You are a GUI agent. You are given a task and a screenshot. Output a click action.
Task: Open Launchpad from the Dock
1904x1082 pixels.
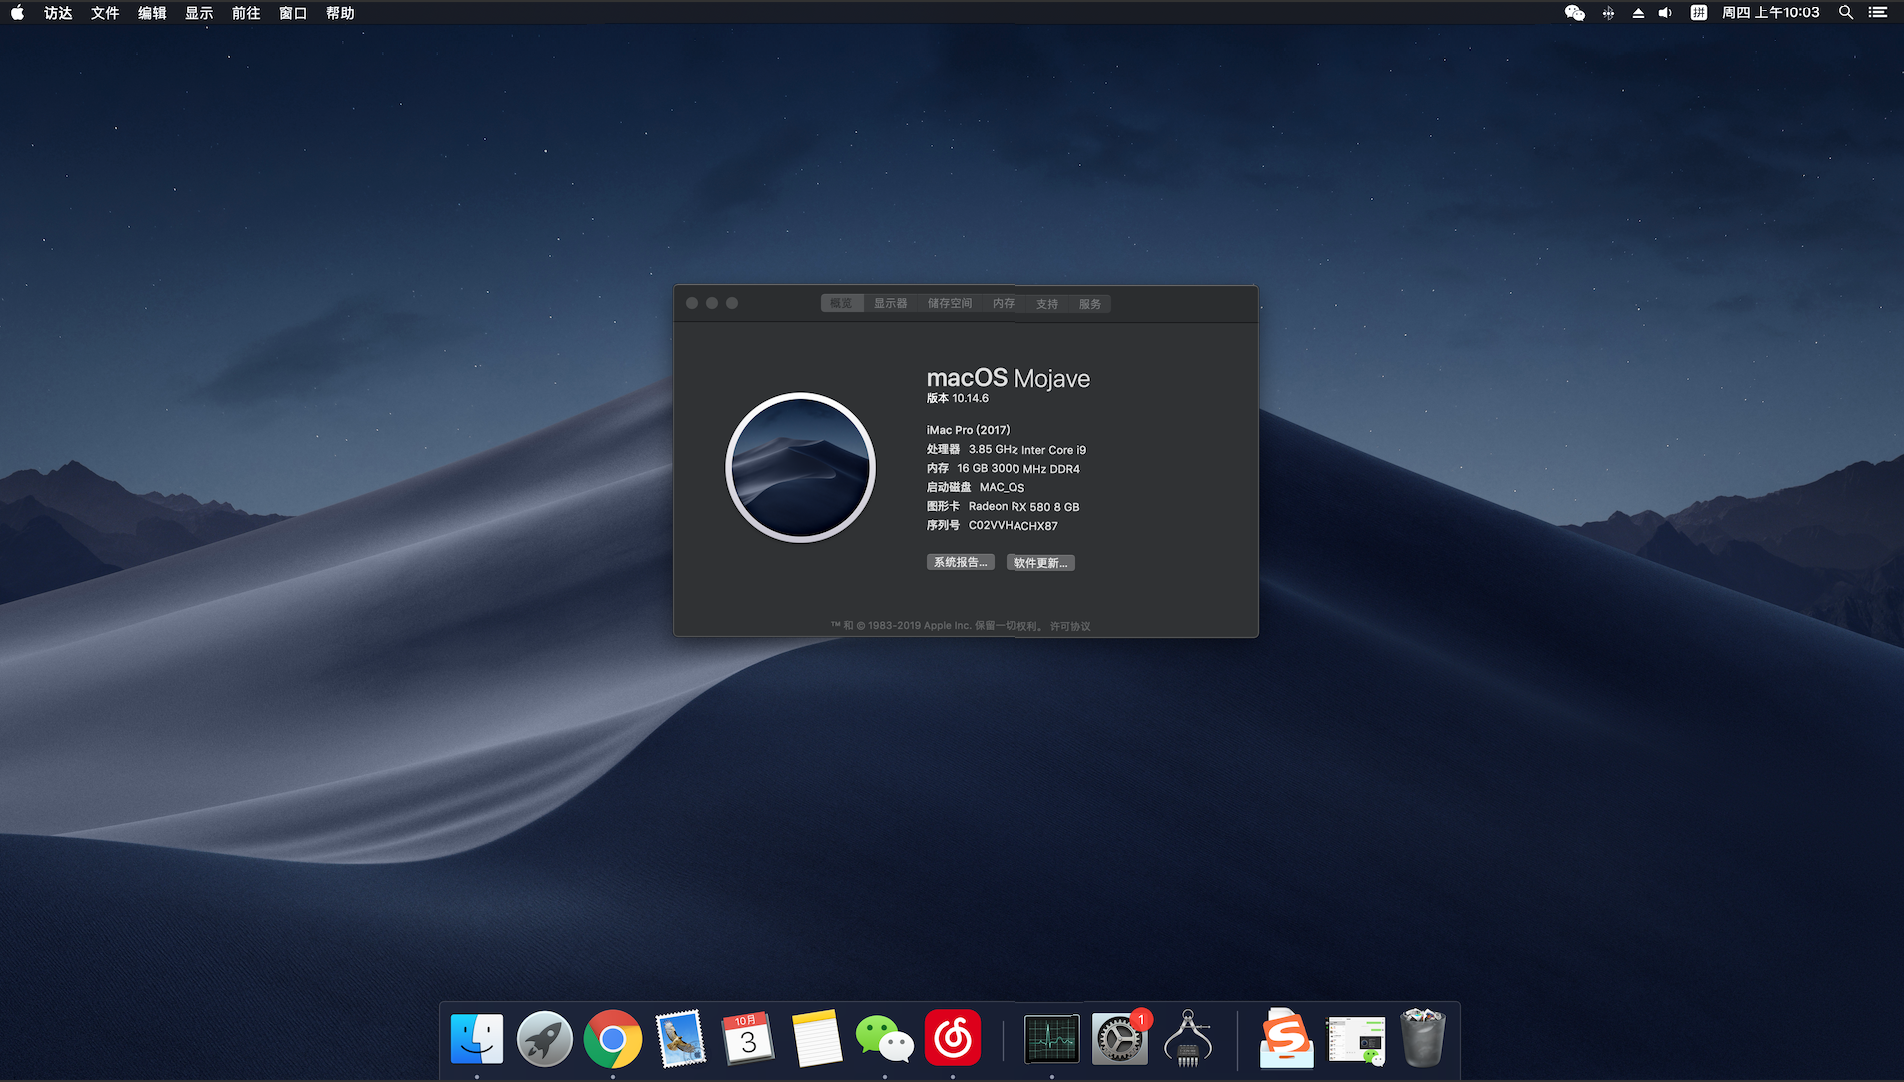tap(545, 1038)
